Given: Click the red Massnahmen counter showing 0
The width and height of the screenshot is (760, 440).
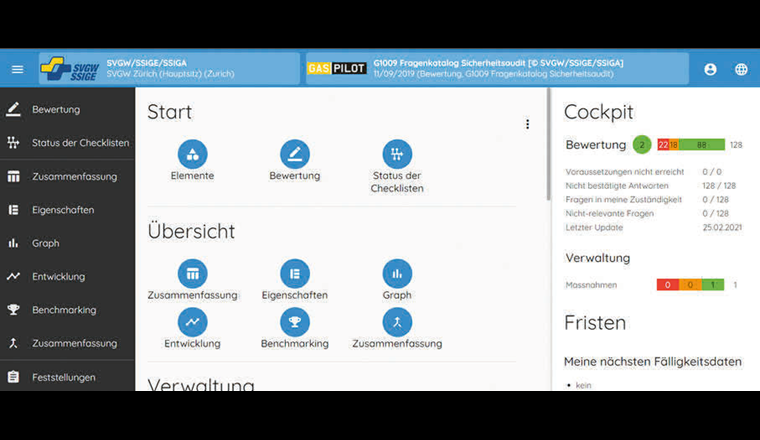Looking at the screenshot, I should 667,285.
